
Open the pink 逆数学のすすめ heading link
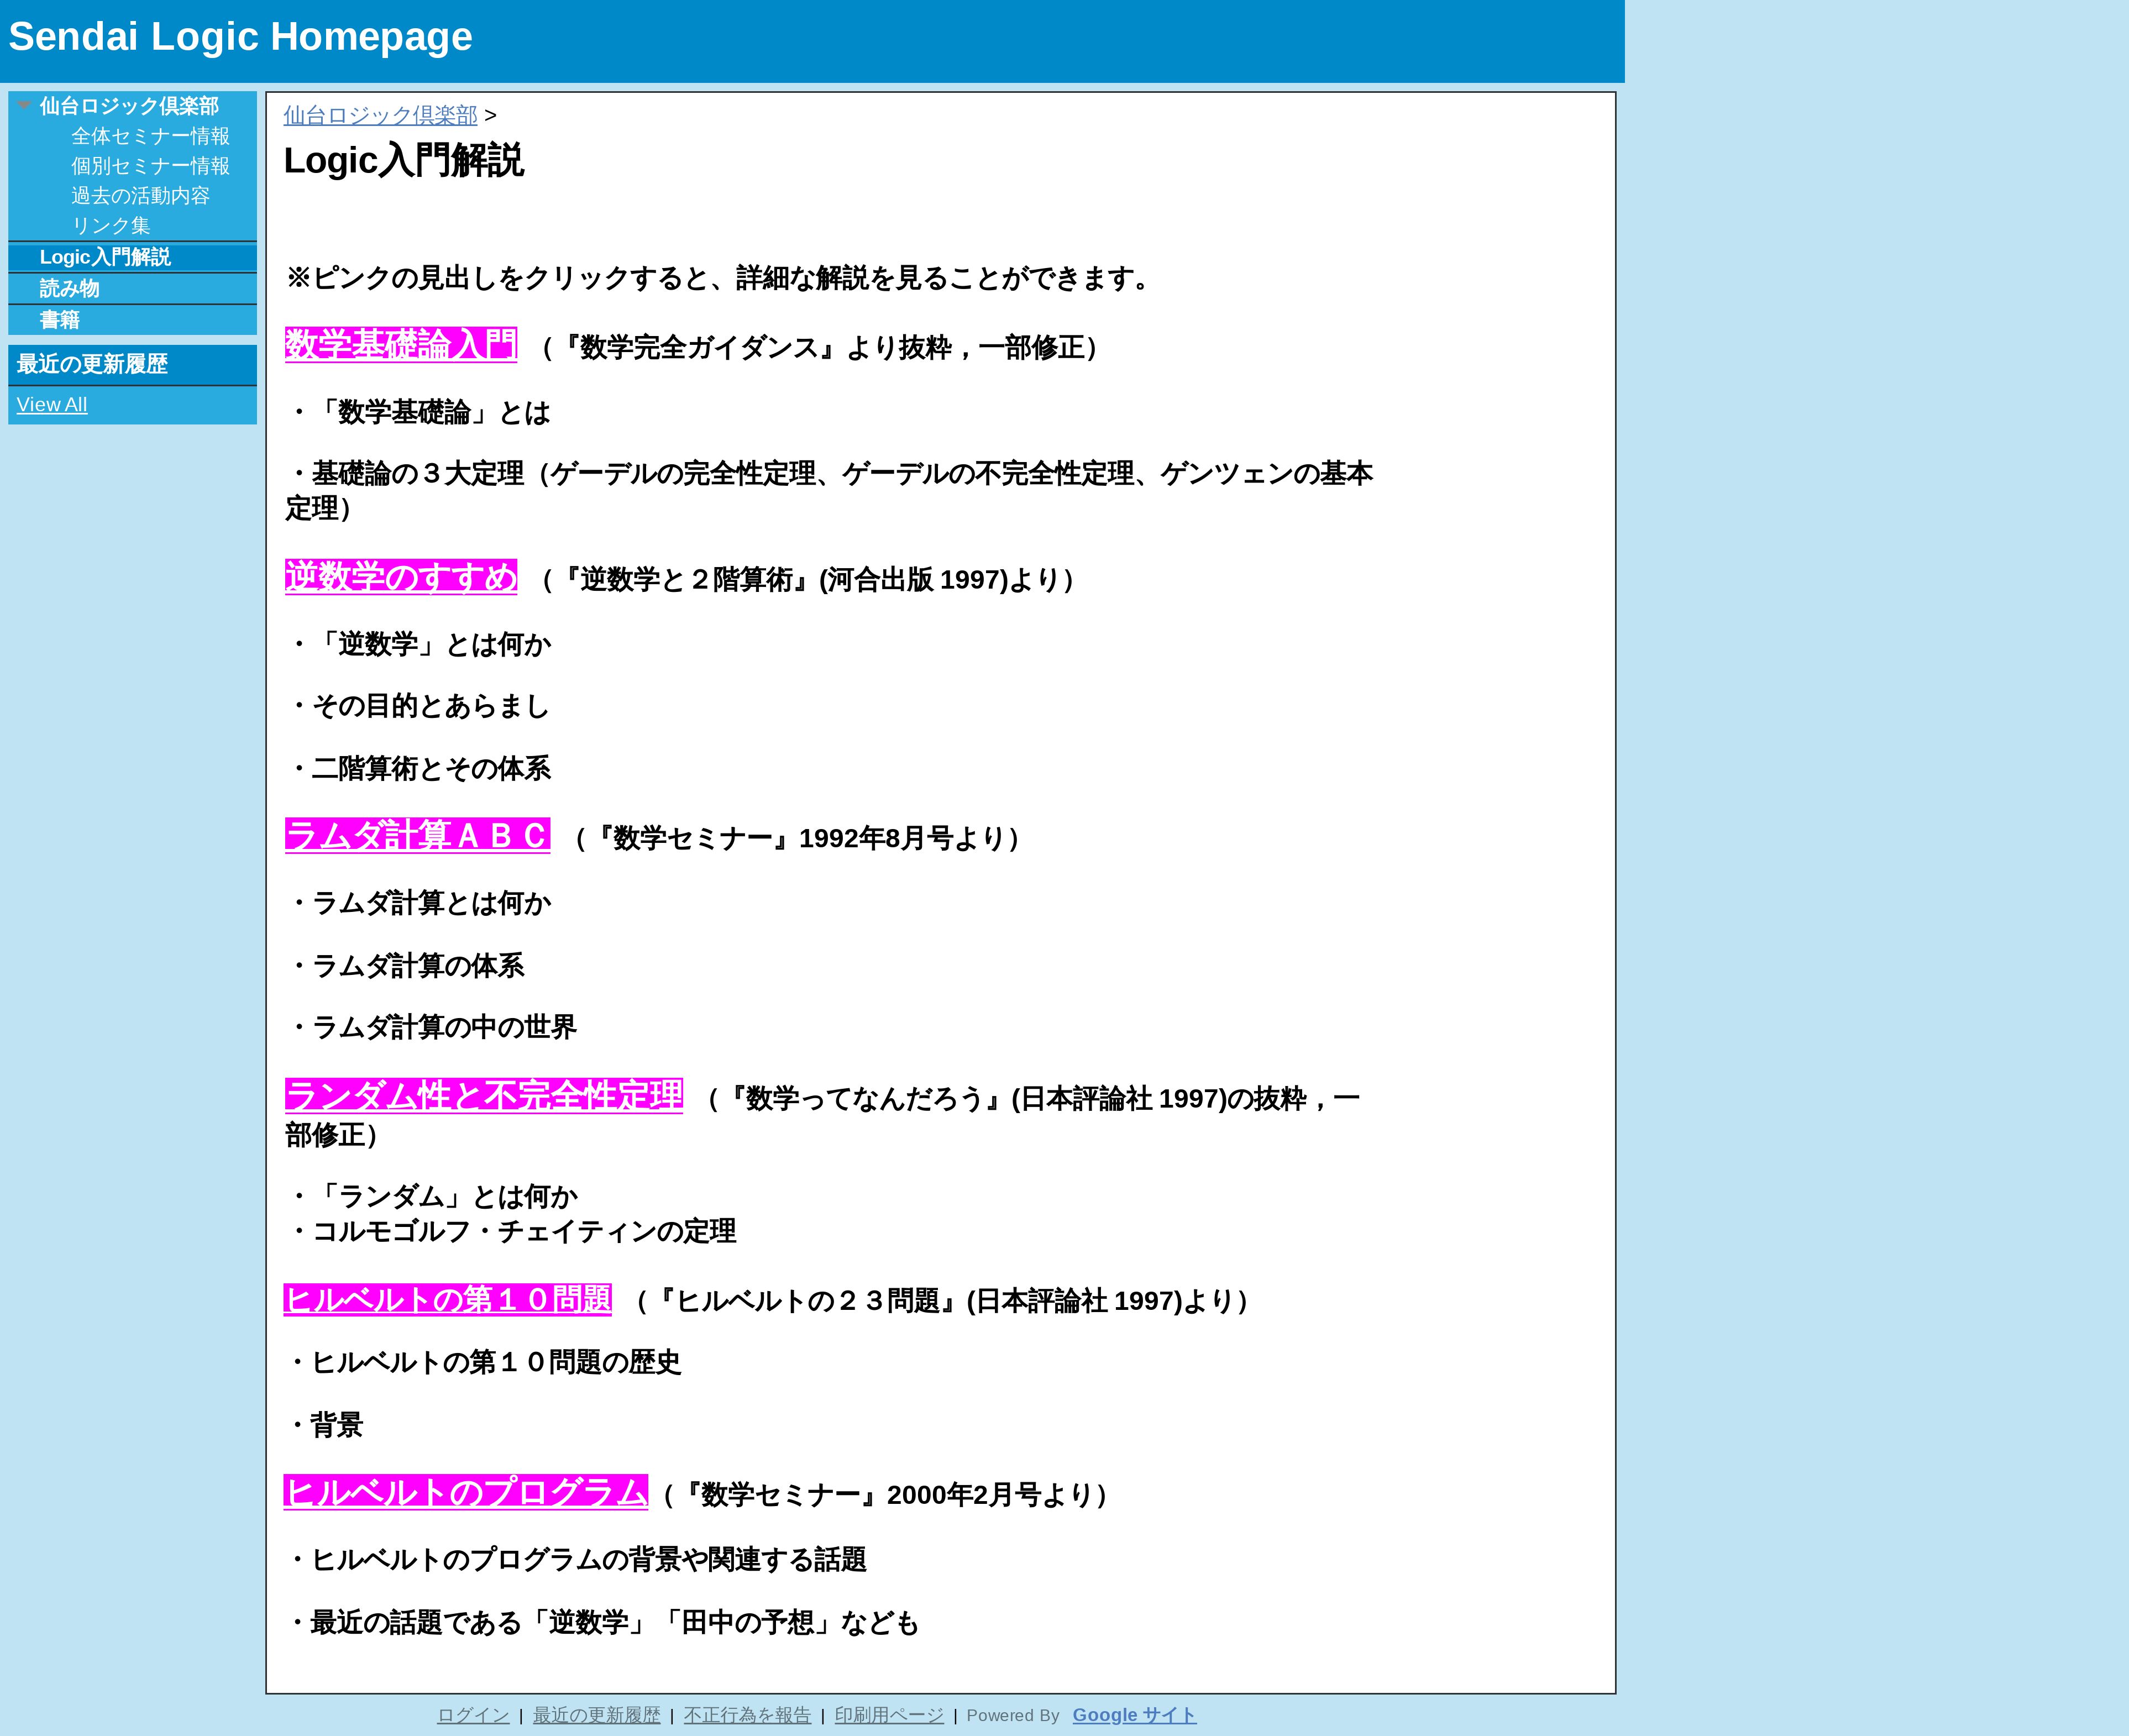coord(400,577)
